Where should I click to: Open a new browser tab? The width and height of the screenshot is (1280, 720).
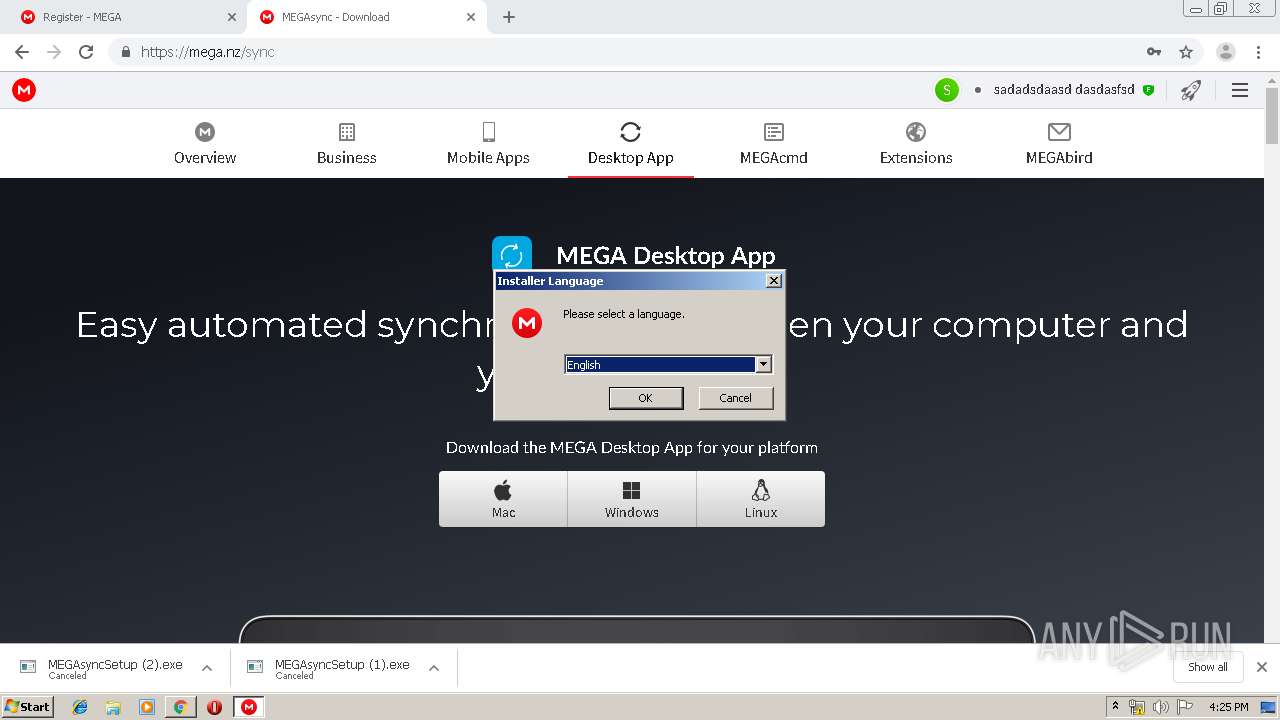pyautogui.click(x=508, y=17)
